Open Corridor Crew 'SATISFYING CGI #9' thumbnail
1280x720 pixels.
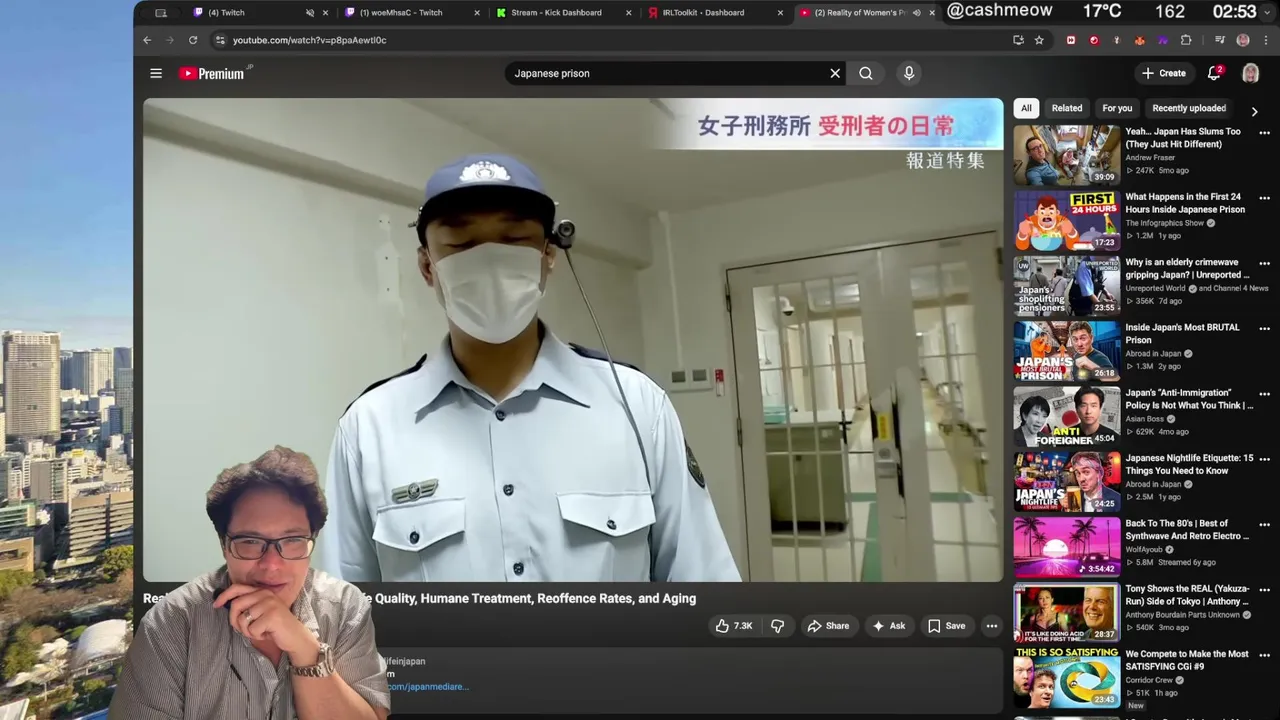[x=1067, y=678]
